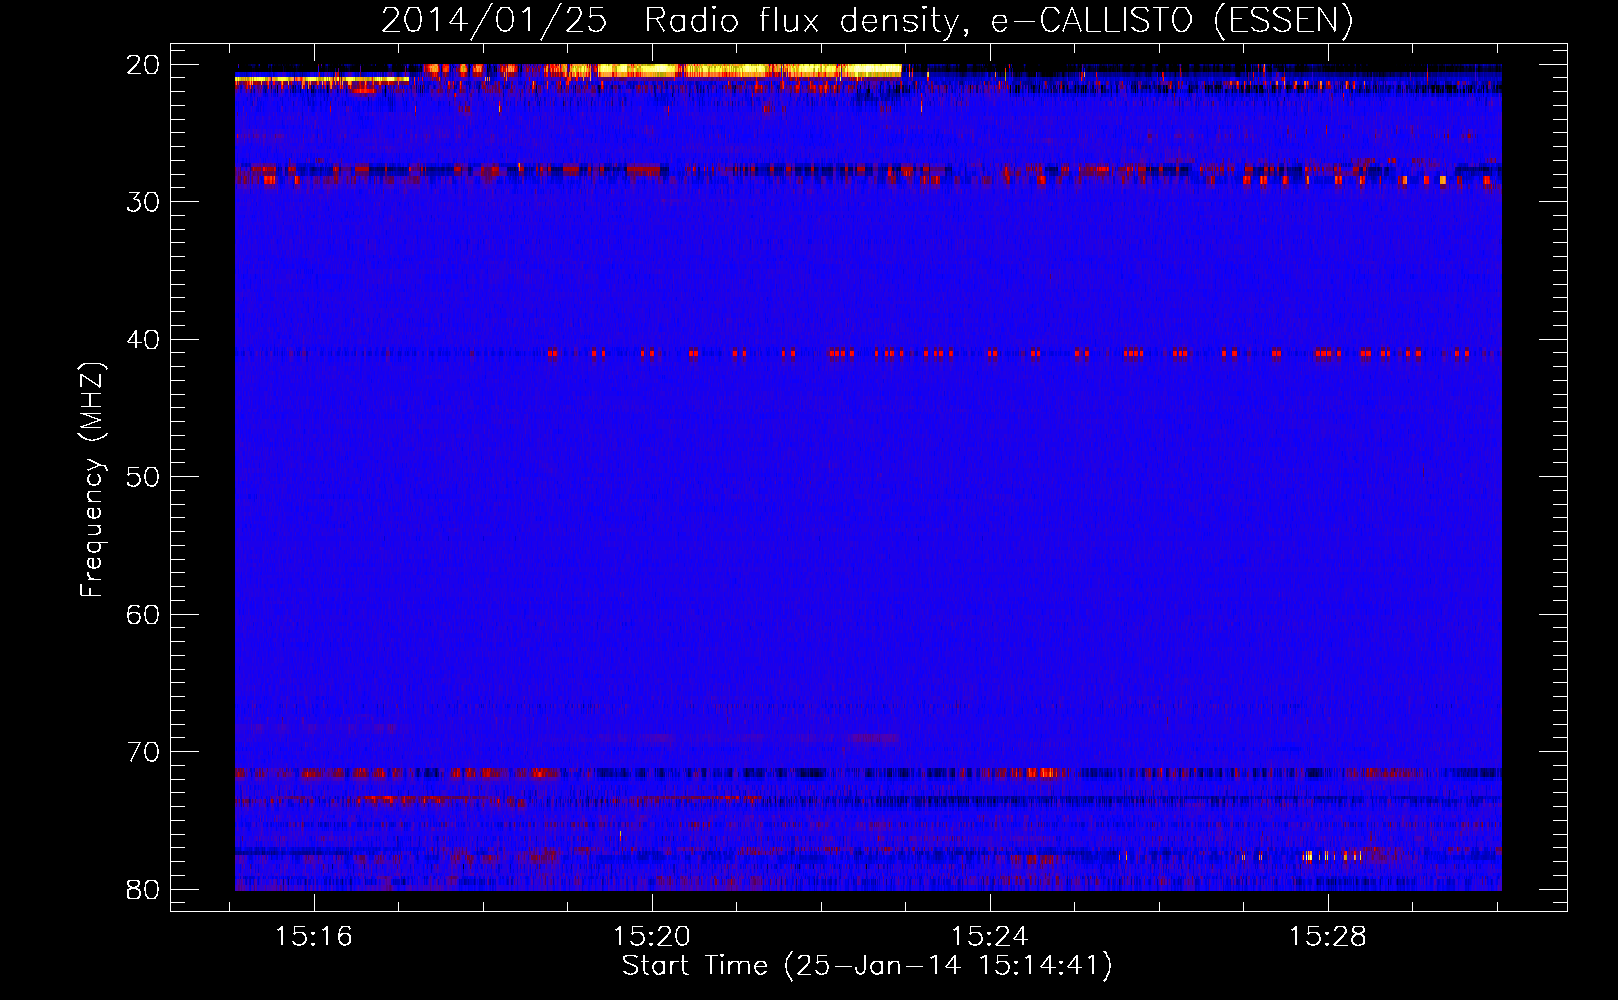Click the 'Start Time (25-Jan-14 15:14:41)' axis label
This screenshot has width=1618, height=1000.
866,966
